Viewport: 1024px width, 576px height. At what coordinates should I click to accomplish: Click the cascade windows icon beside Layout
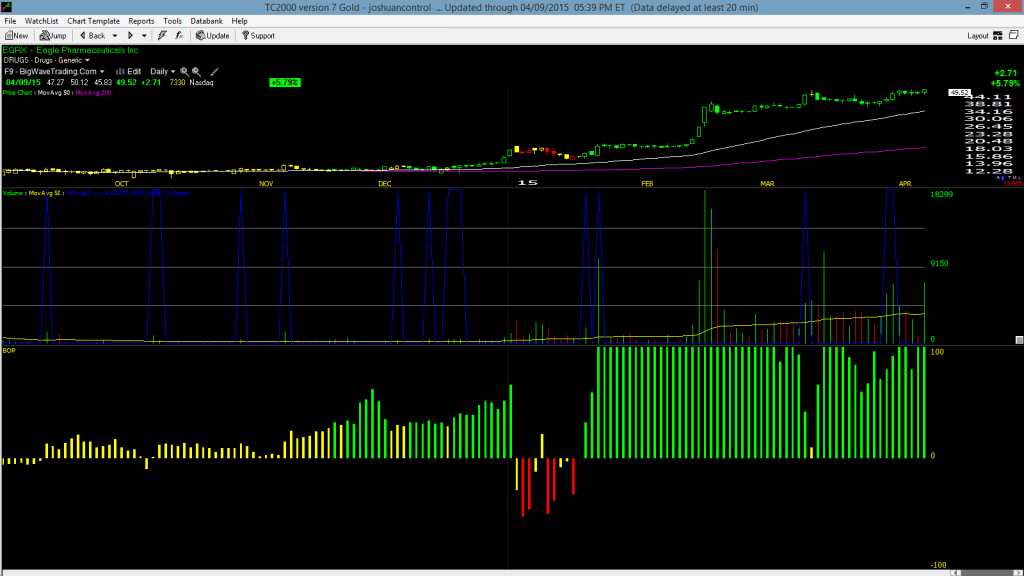[1014, 35]
